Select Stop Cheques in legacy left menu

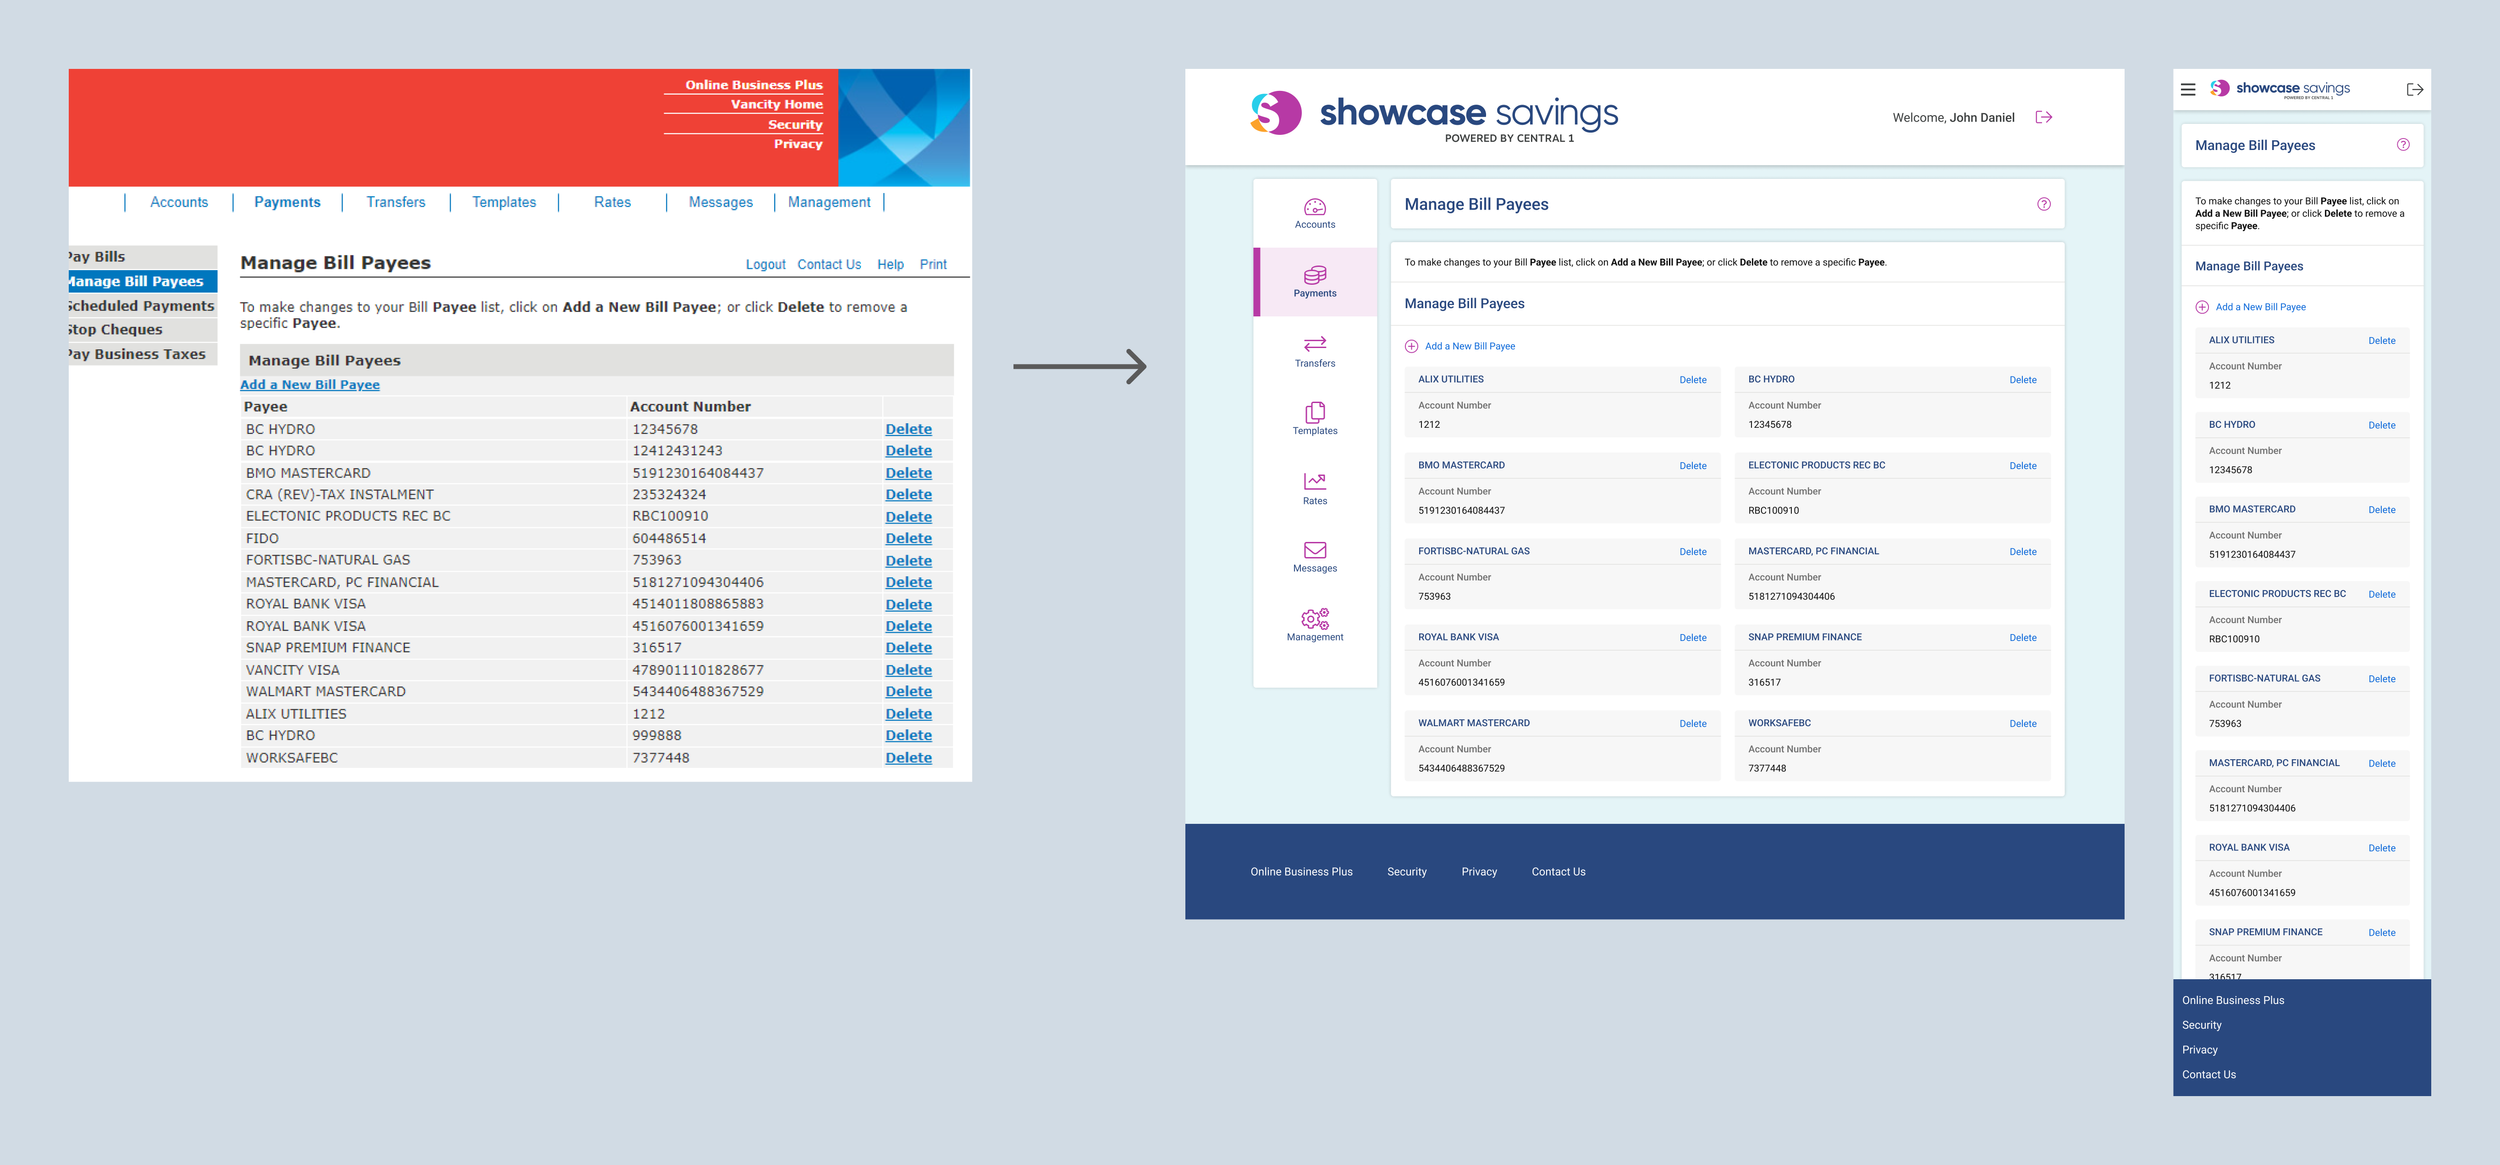(x=143, y=330)
